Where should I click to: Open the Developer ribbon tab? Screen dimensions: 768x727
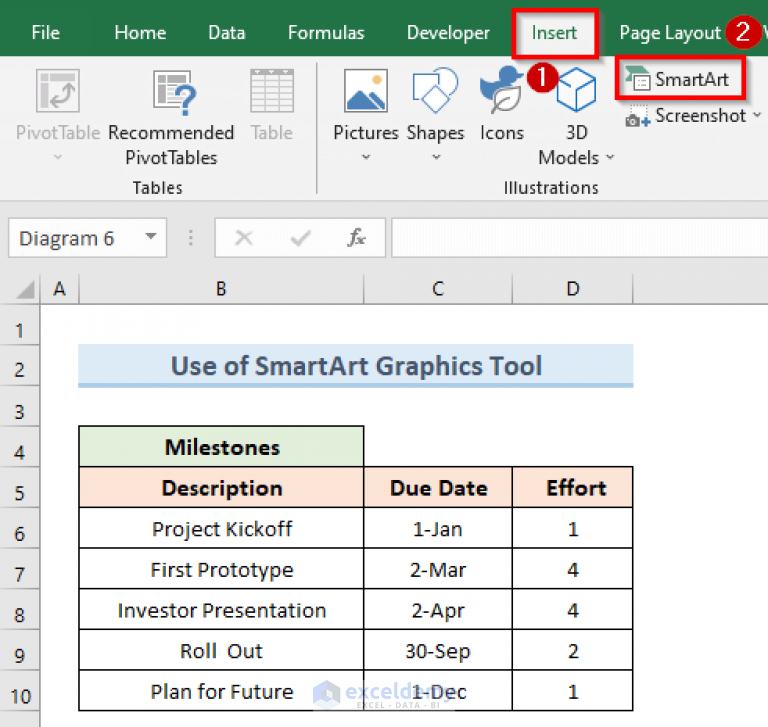[448, 33]
